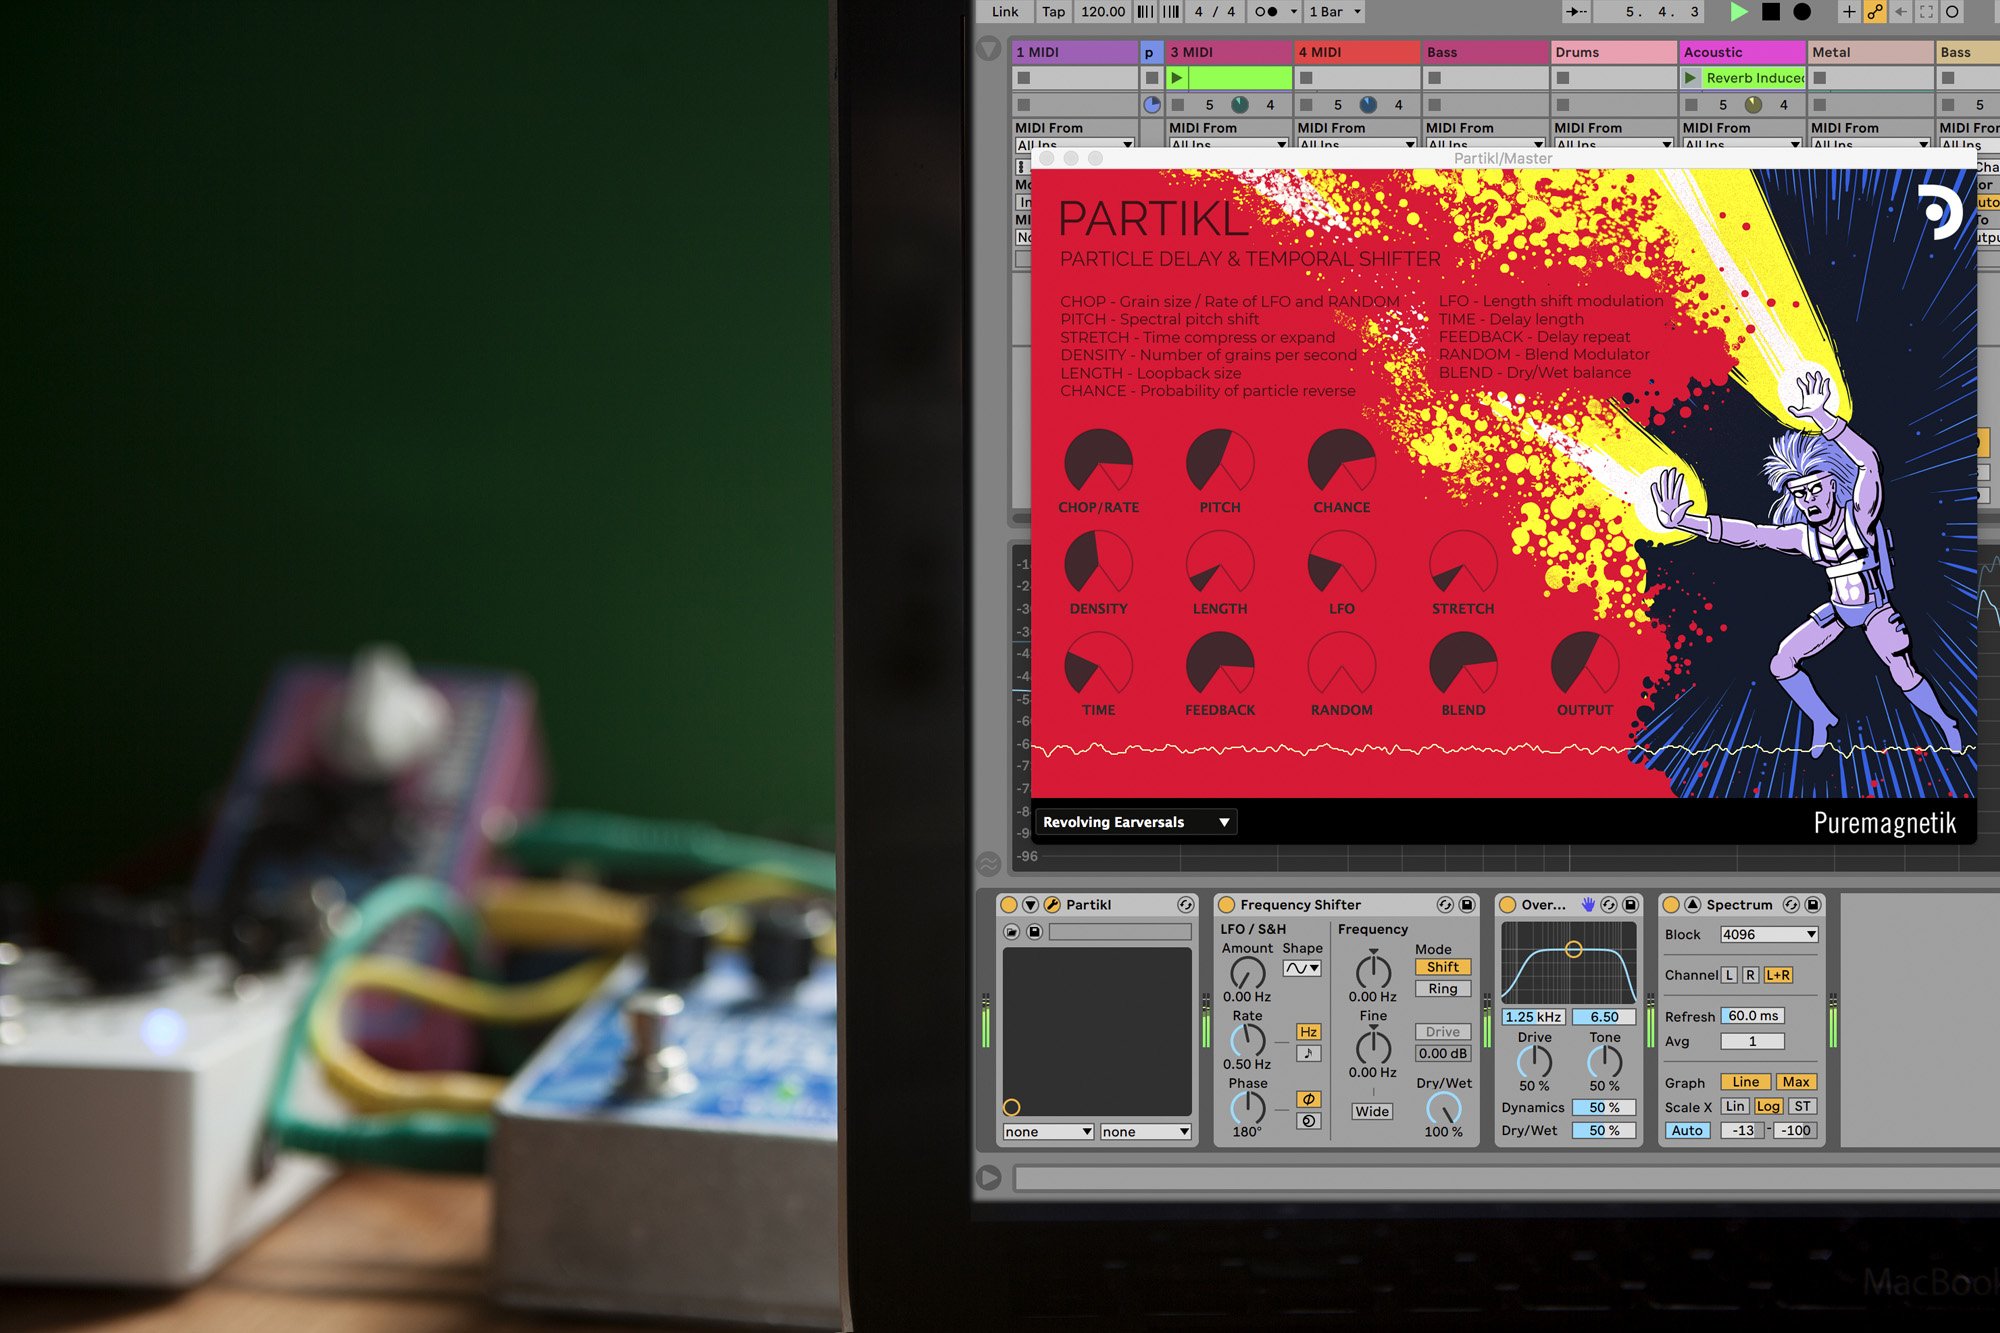Open the 1 Bar quantization dropdown
Screen dimensions: 2000x1333
pos(1335,12)
